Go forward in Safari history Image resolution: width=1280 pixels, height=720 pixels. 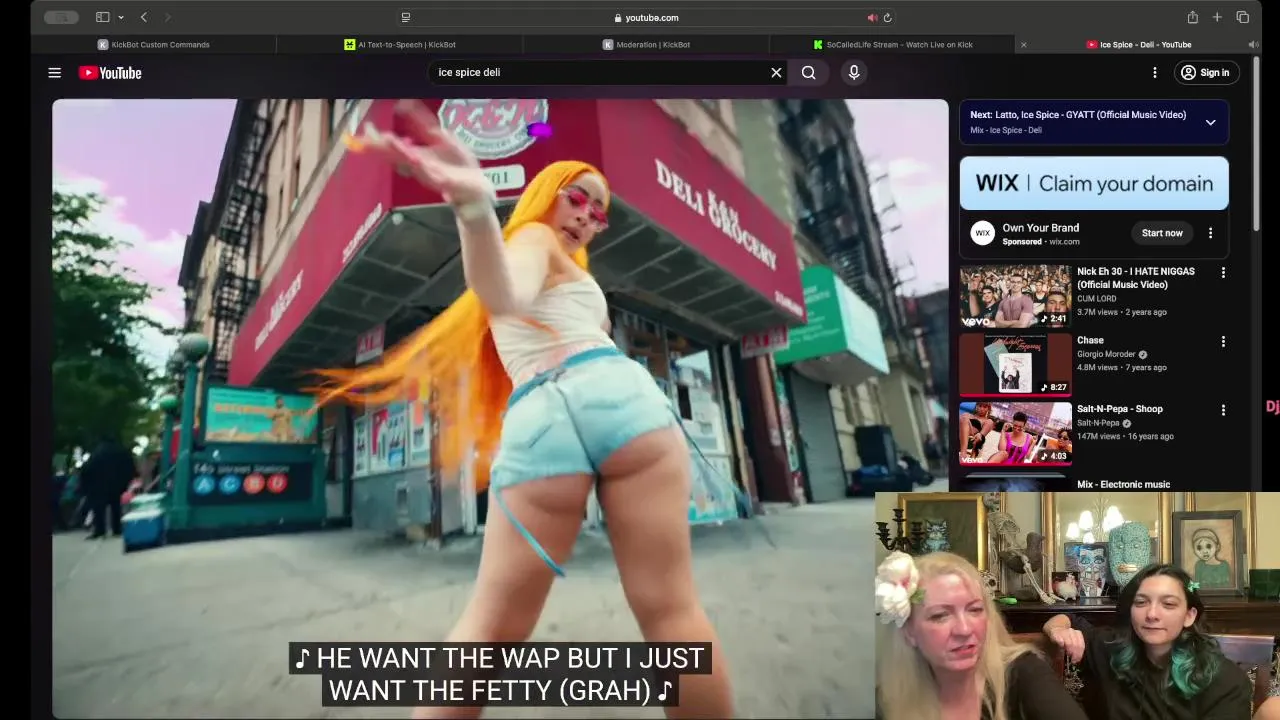click(167, 17)
